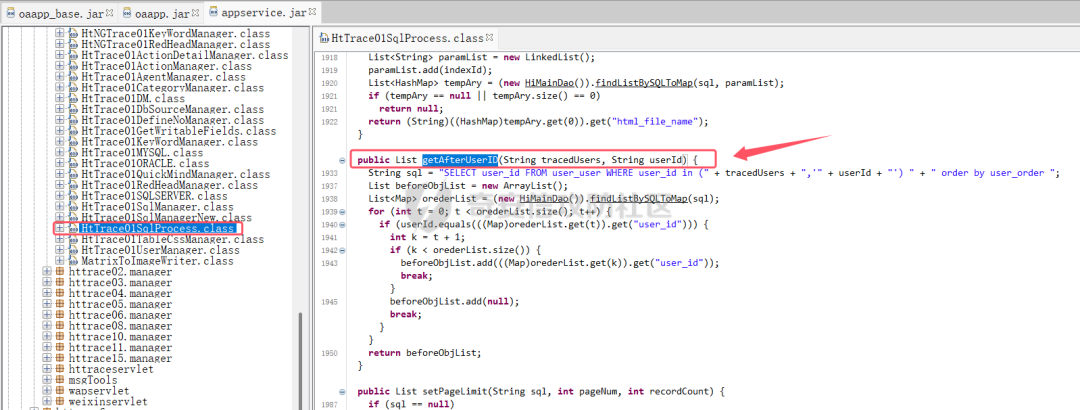
Task: Select HtTrace01GetWritableFields.class in the tree
Action: coord(178,131)
